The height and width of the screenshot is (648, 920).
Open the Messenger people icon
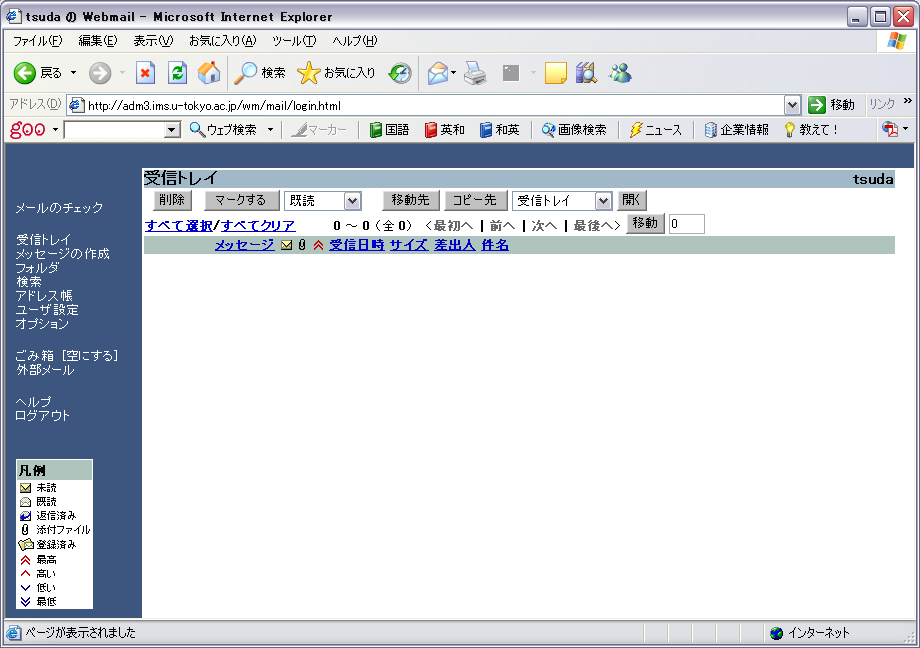(x=620, y=73)
